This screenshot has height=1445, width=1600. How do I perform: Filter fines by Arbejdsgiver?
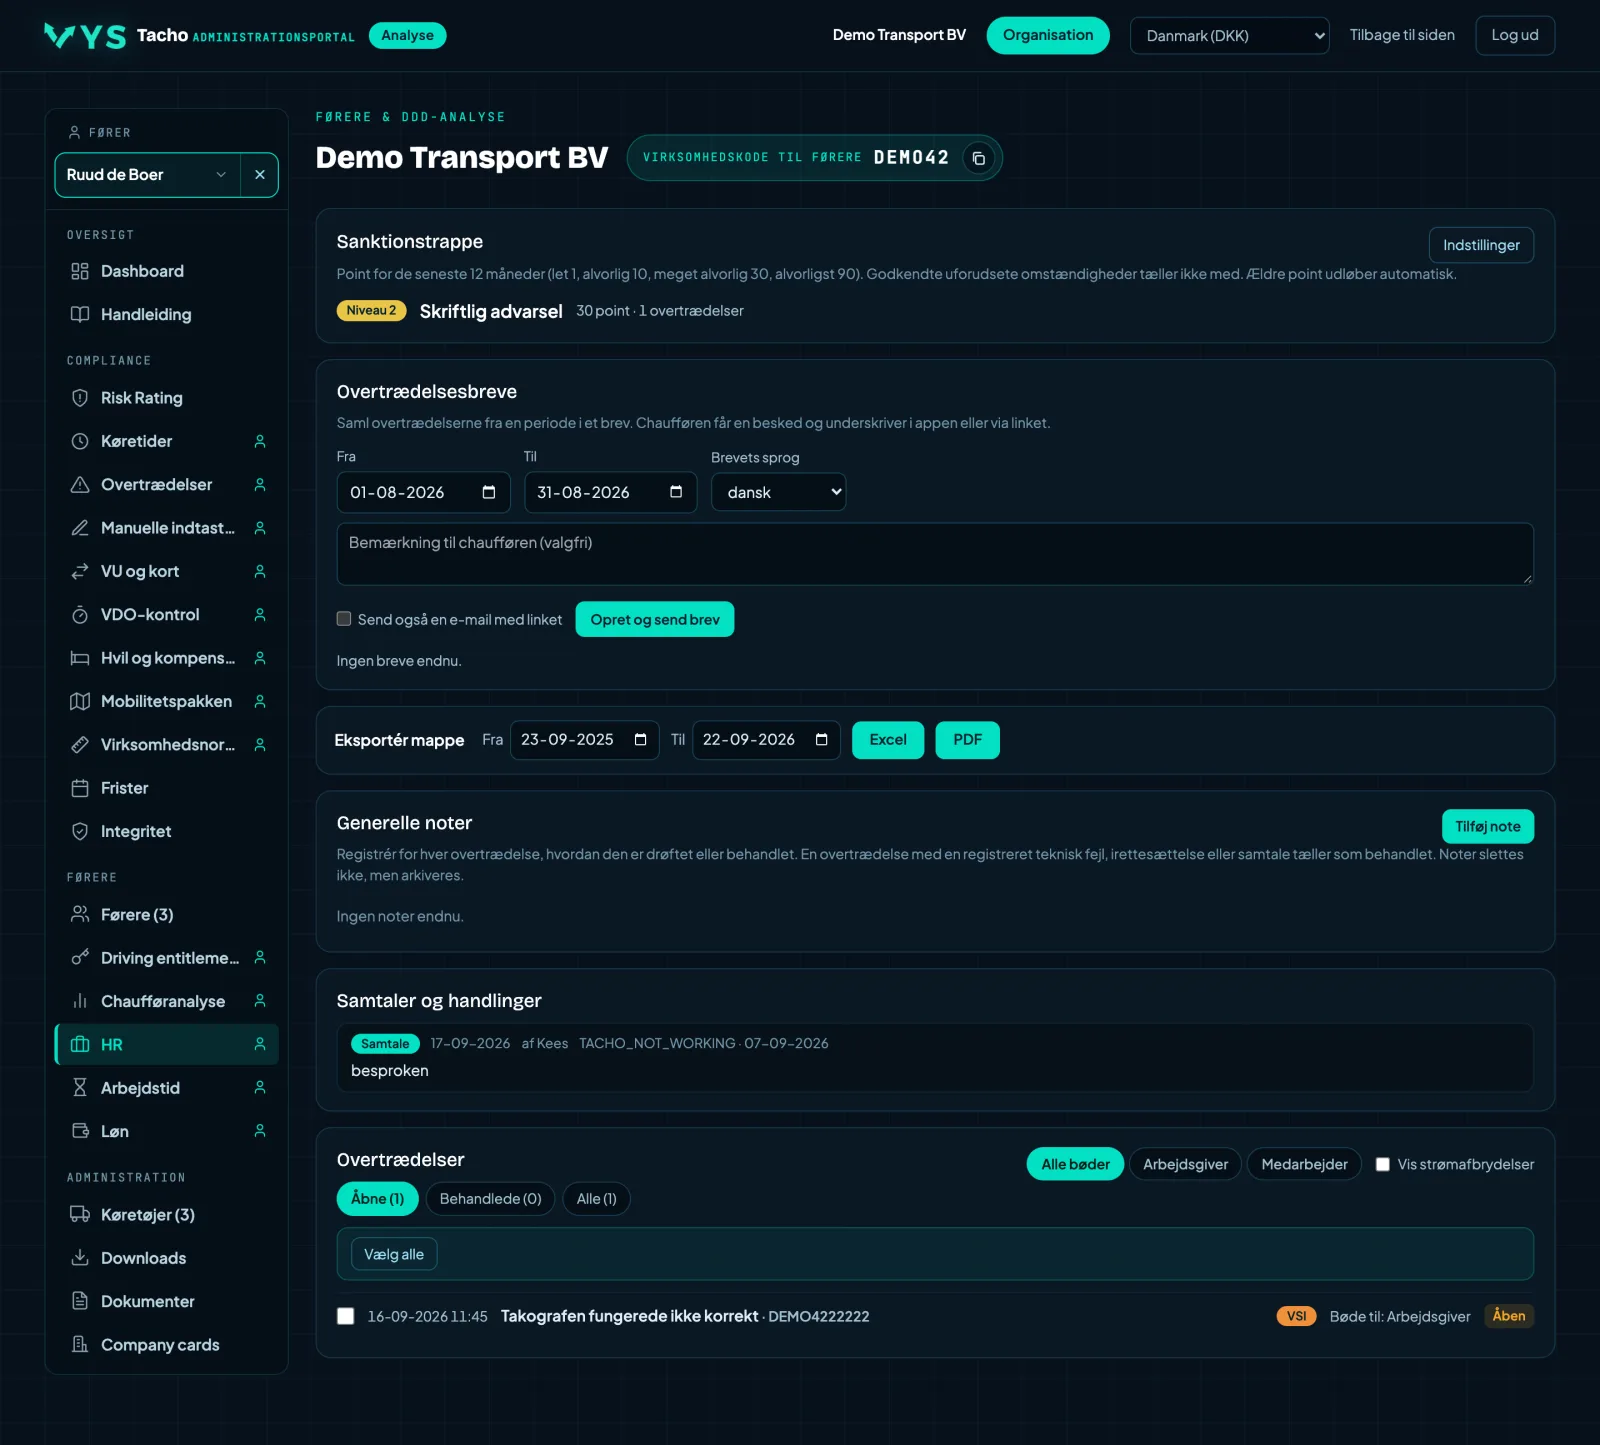[x=1185, y=1164]
